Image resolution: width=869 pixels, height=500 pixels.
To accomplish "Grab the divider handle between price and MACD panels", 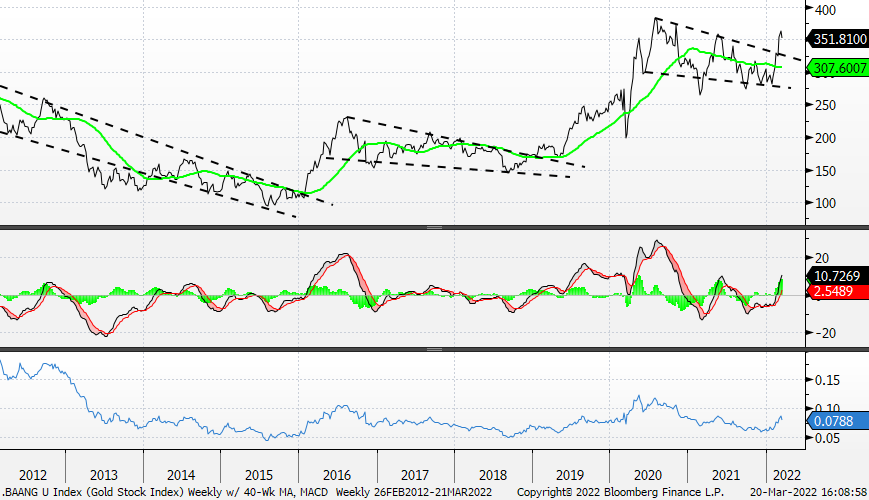I will (x=434, y=227).
